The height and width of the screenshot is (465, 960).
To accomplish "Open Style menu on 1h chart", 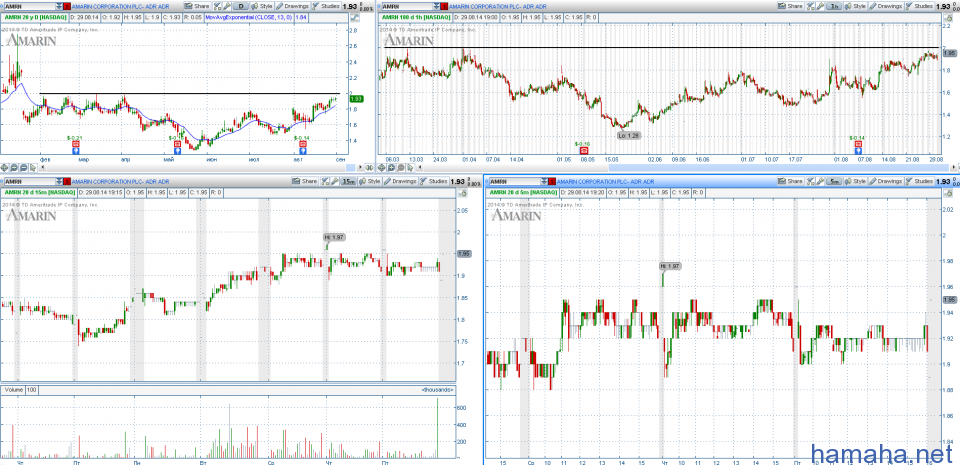I will pos(855,6).
